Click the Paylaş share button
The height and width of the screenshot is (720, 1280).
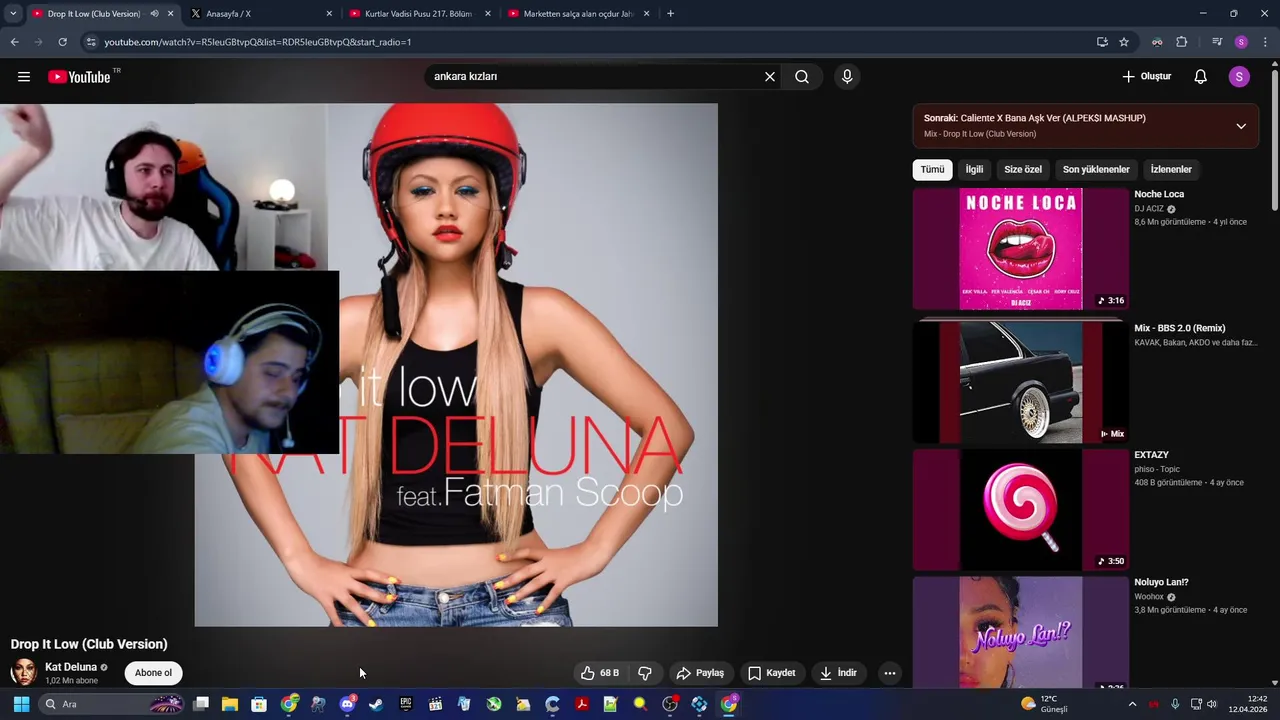pos(700,673)
